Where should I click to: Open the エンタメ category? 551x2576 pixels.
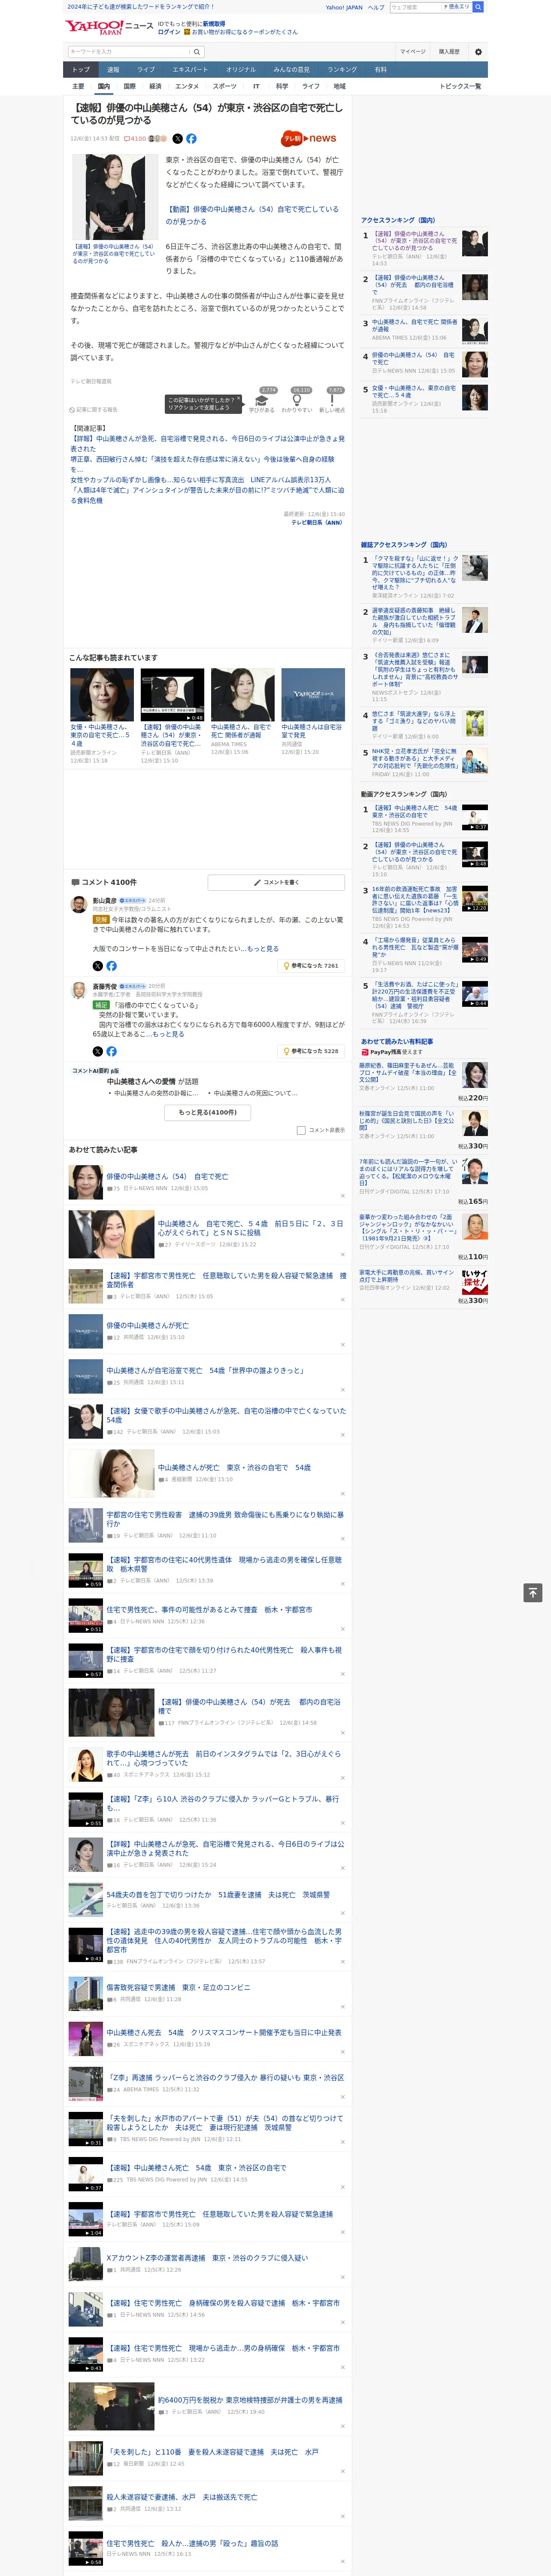click(x=187, y=86)
